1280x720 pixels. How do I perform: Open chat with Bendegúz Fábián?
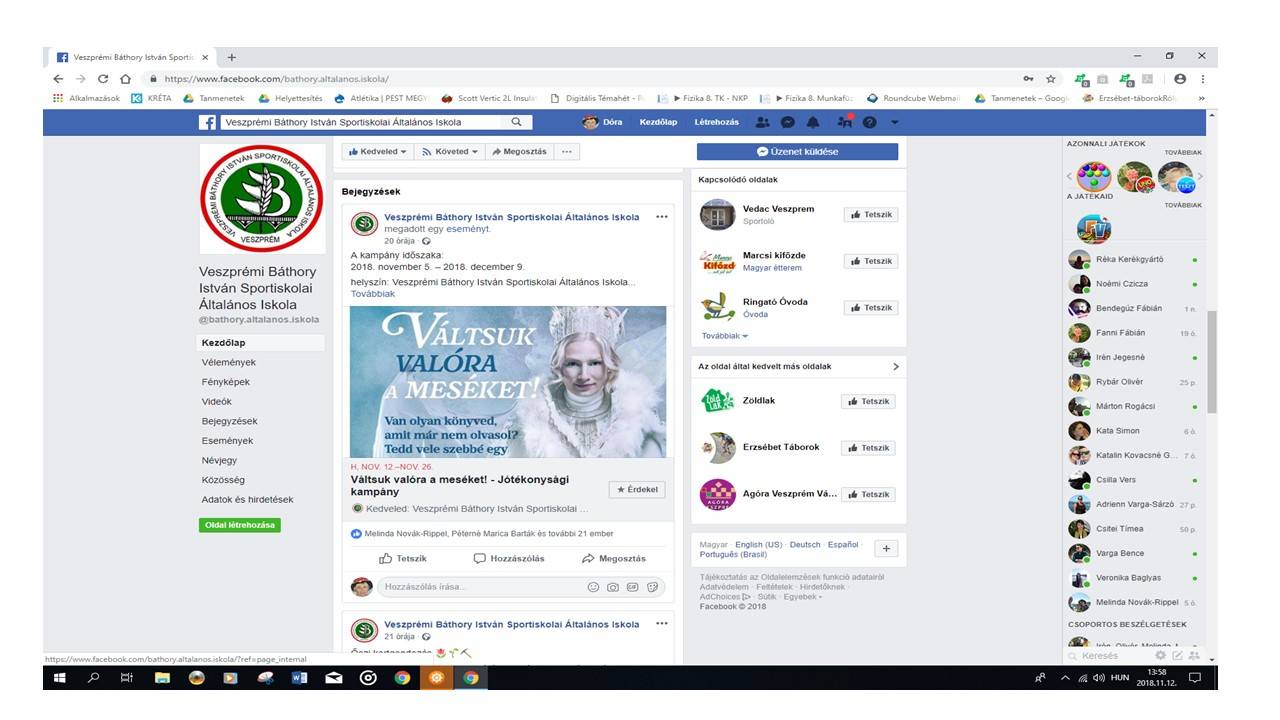[x=1133, y=308]
